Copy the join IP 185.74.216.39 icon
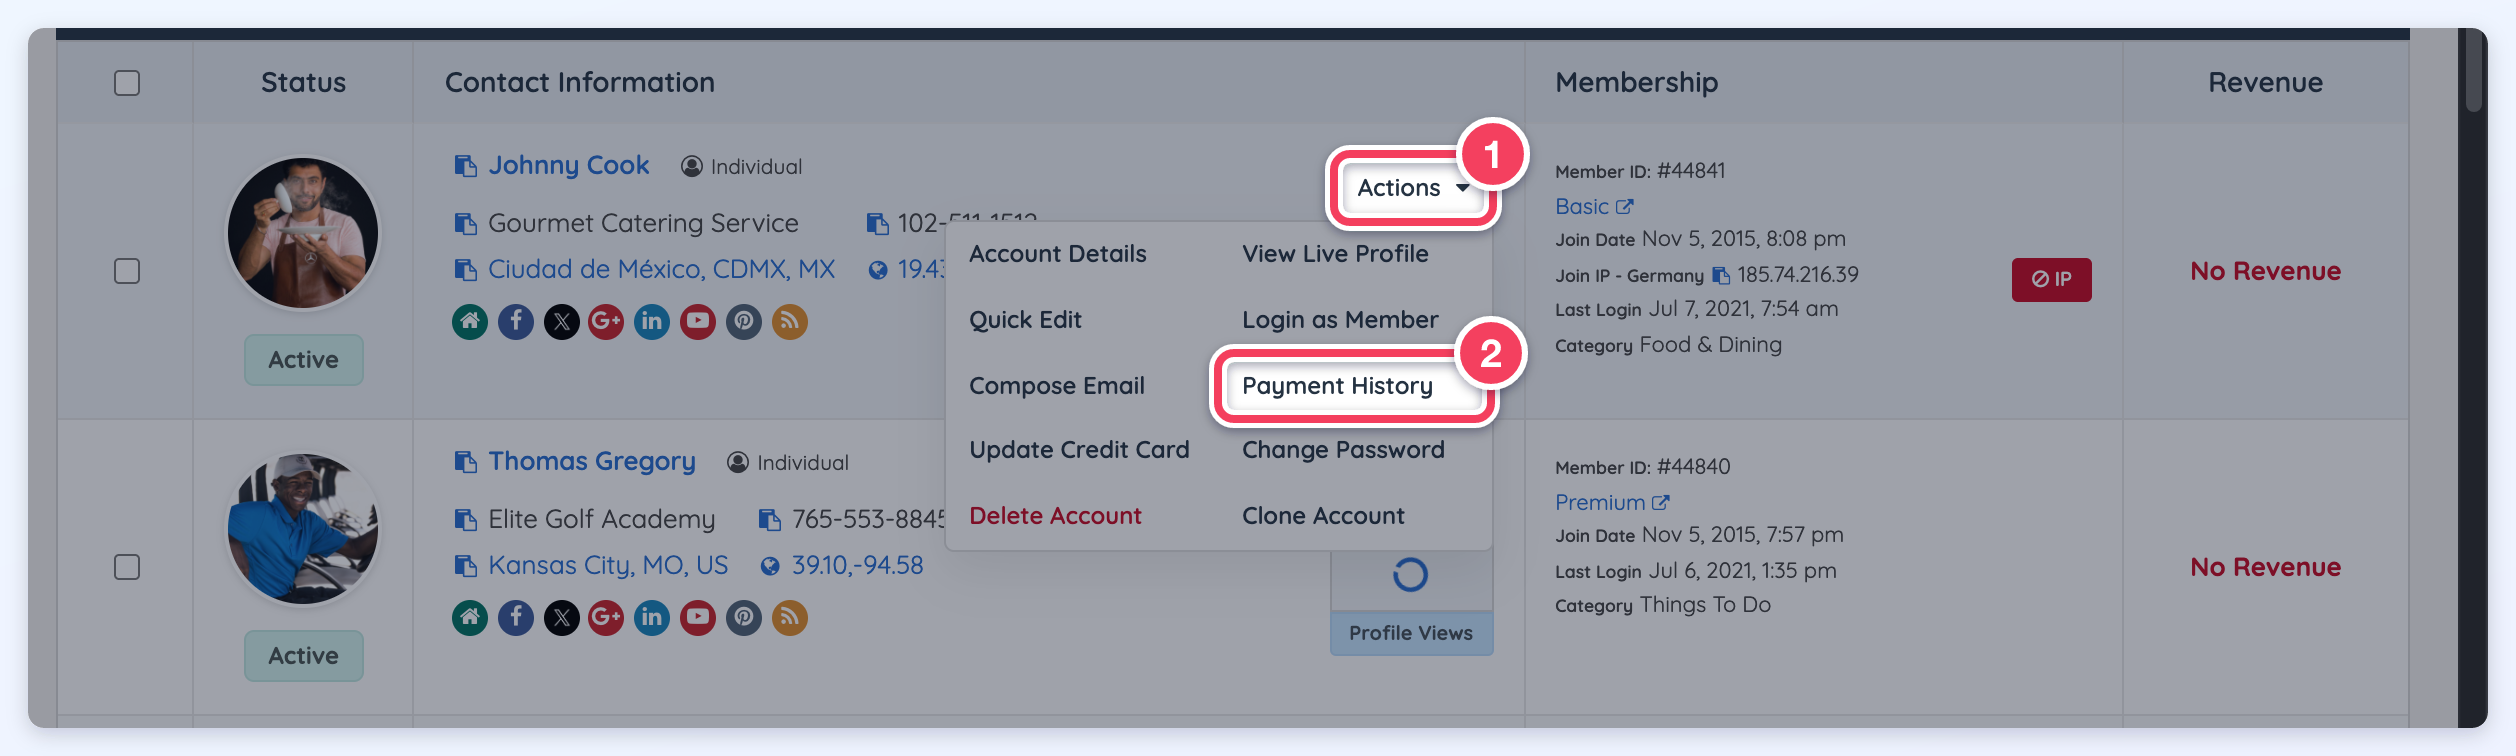The image size is (2516, 756). point(1721,275)
